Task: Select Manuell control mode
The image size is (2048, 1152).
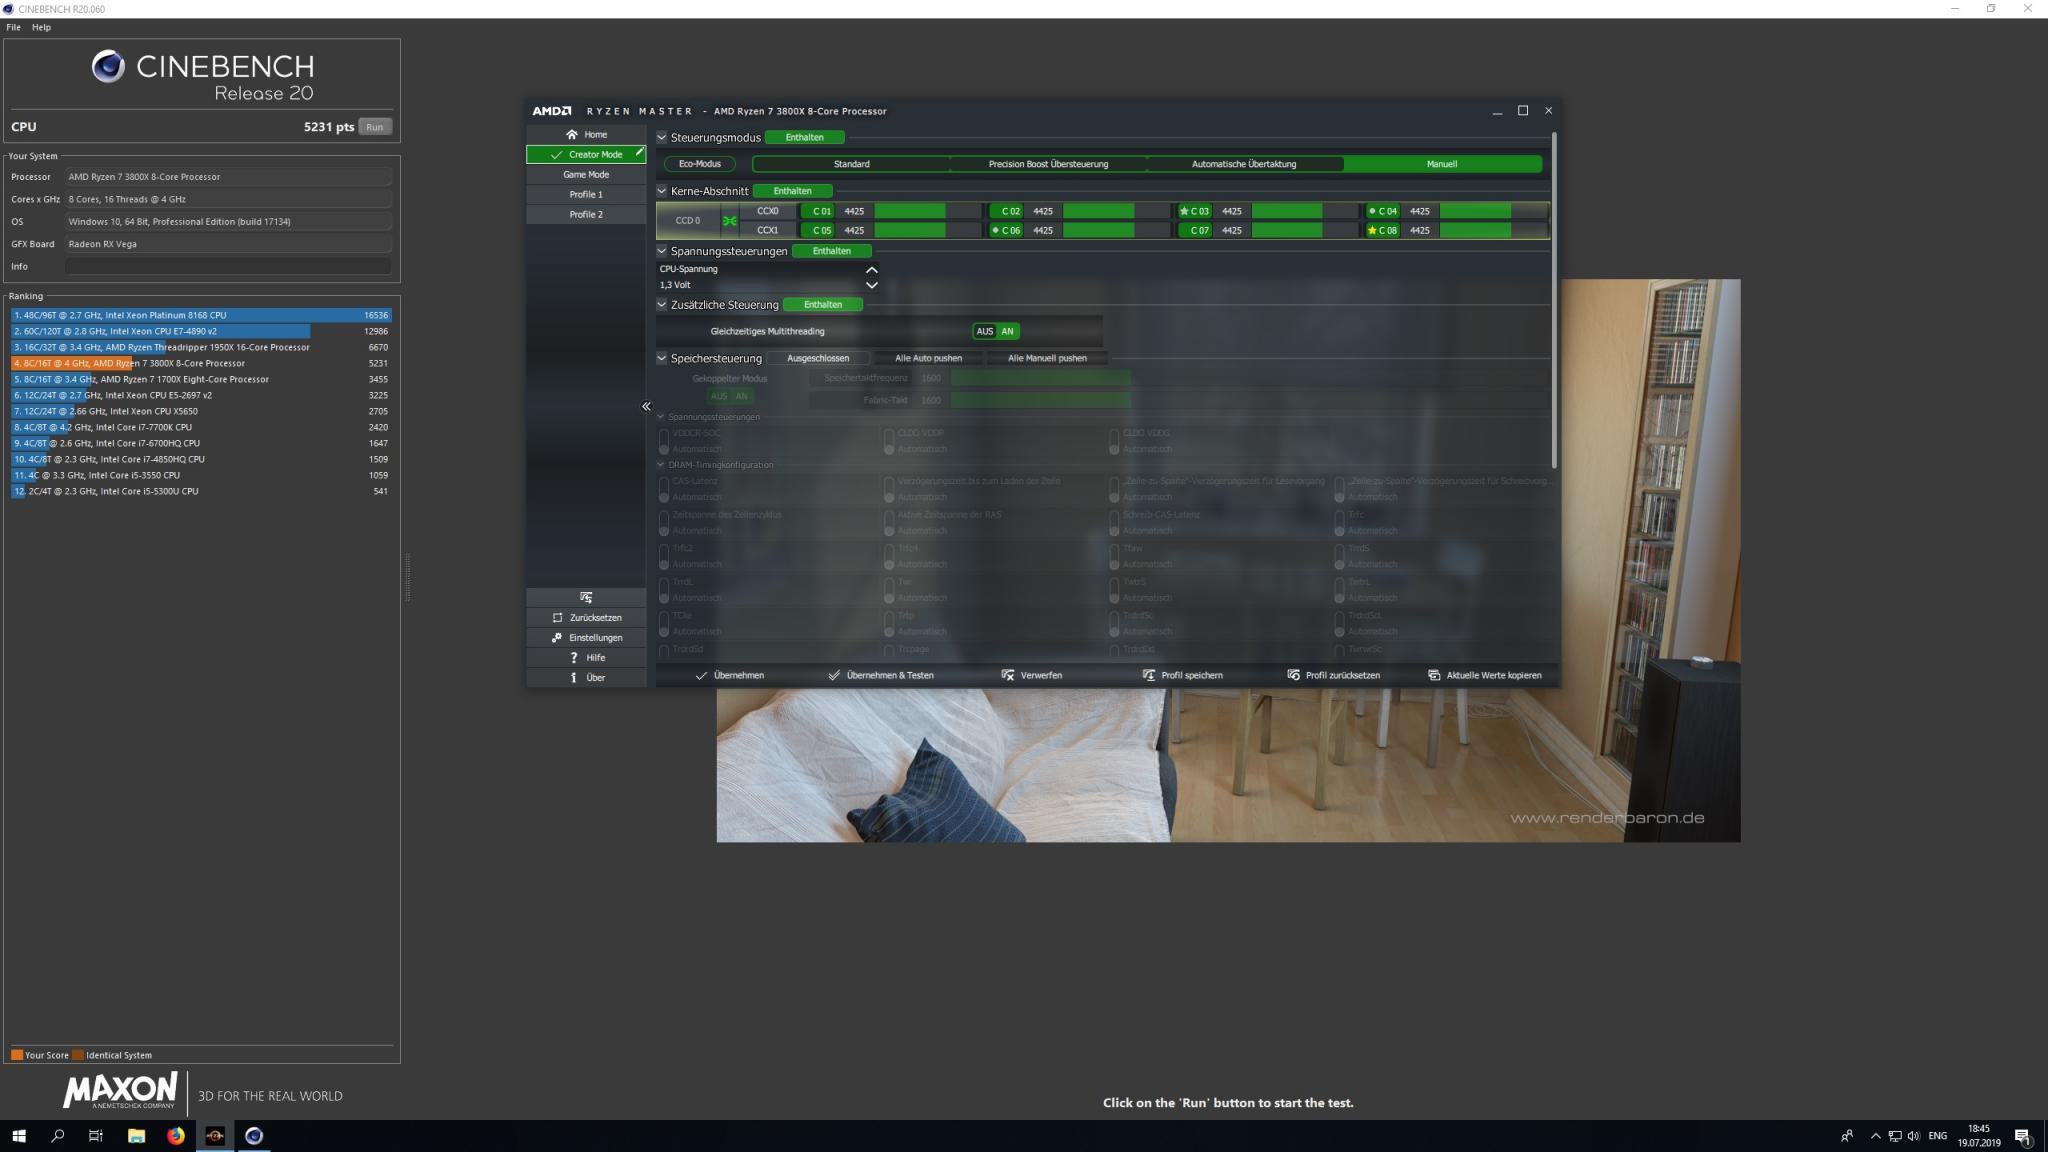Action: click(x=1442, y=164)
